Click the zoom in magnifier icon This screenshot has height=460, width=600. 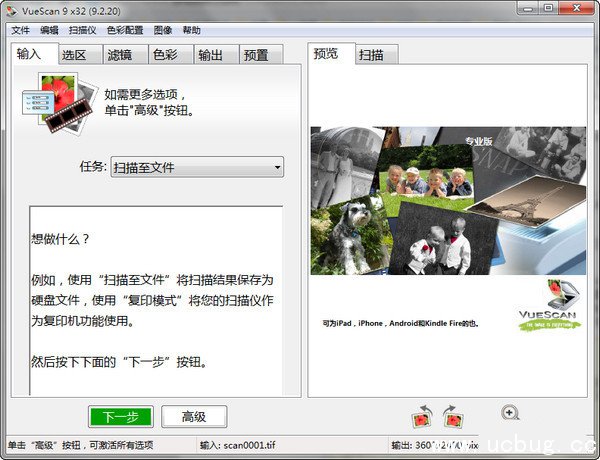pyautogui.click(x=510, y=413)
